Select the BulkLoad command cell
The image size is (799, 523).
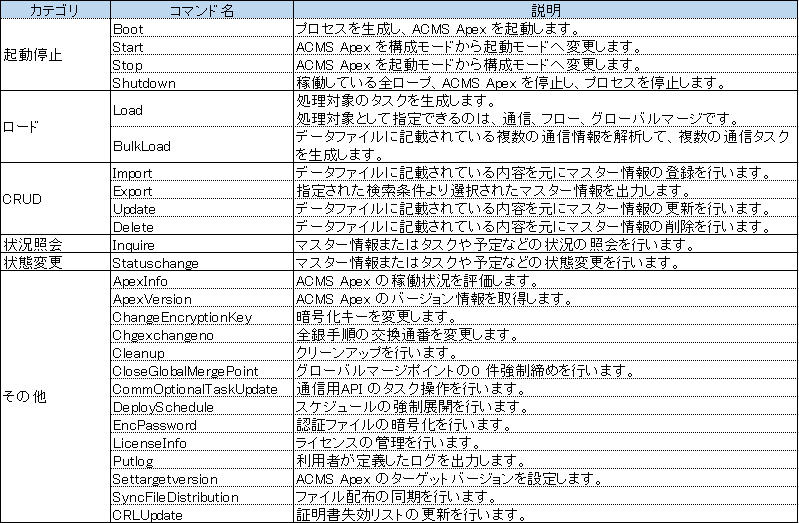pos(201,145)
